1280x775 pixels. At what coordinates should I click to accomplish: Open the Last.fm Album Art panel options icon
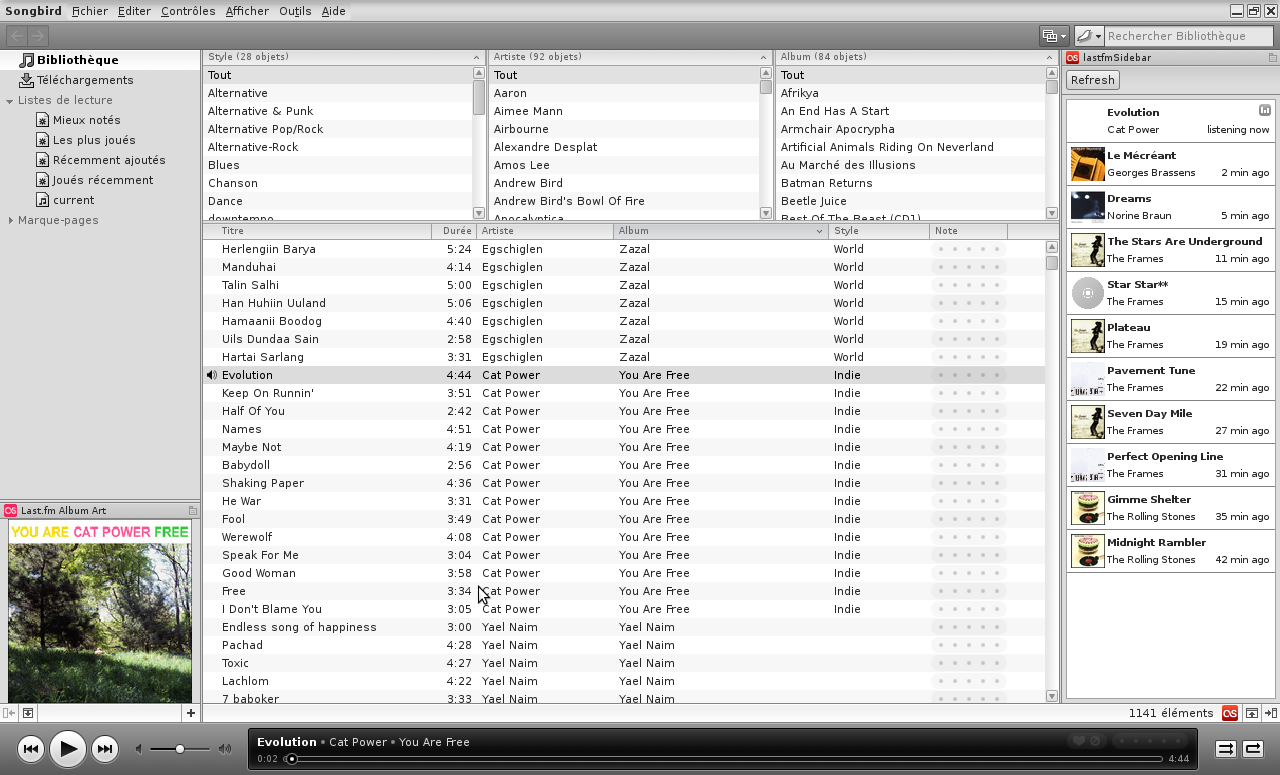tap(193, 510)
